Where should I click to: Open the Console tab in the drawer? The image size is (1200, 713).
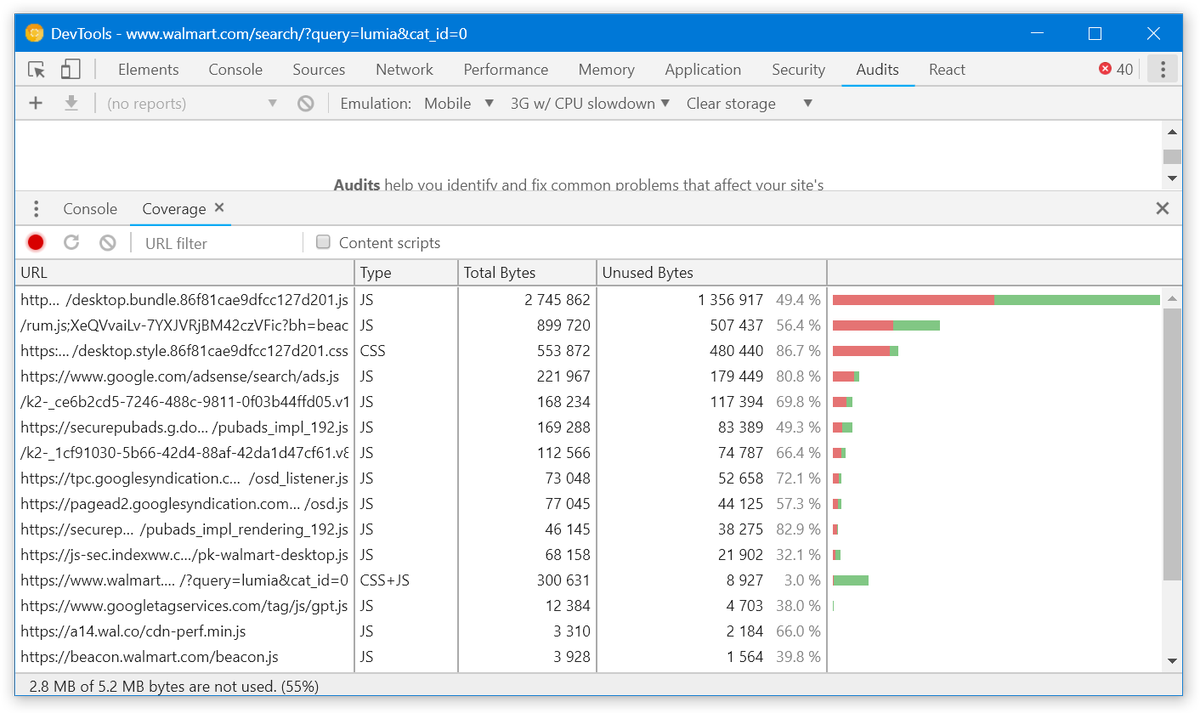(90, 209)
